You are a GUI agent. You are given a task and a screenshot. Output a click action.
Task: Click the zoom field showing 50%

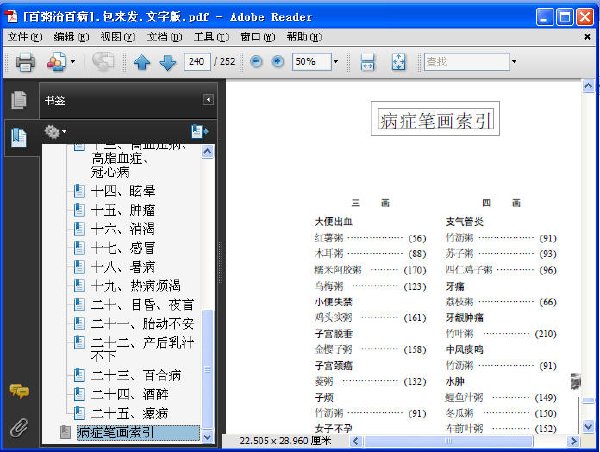(x=311, y=62)
